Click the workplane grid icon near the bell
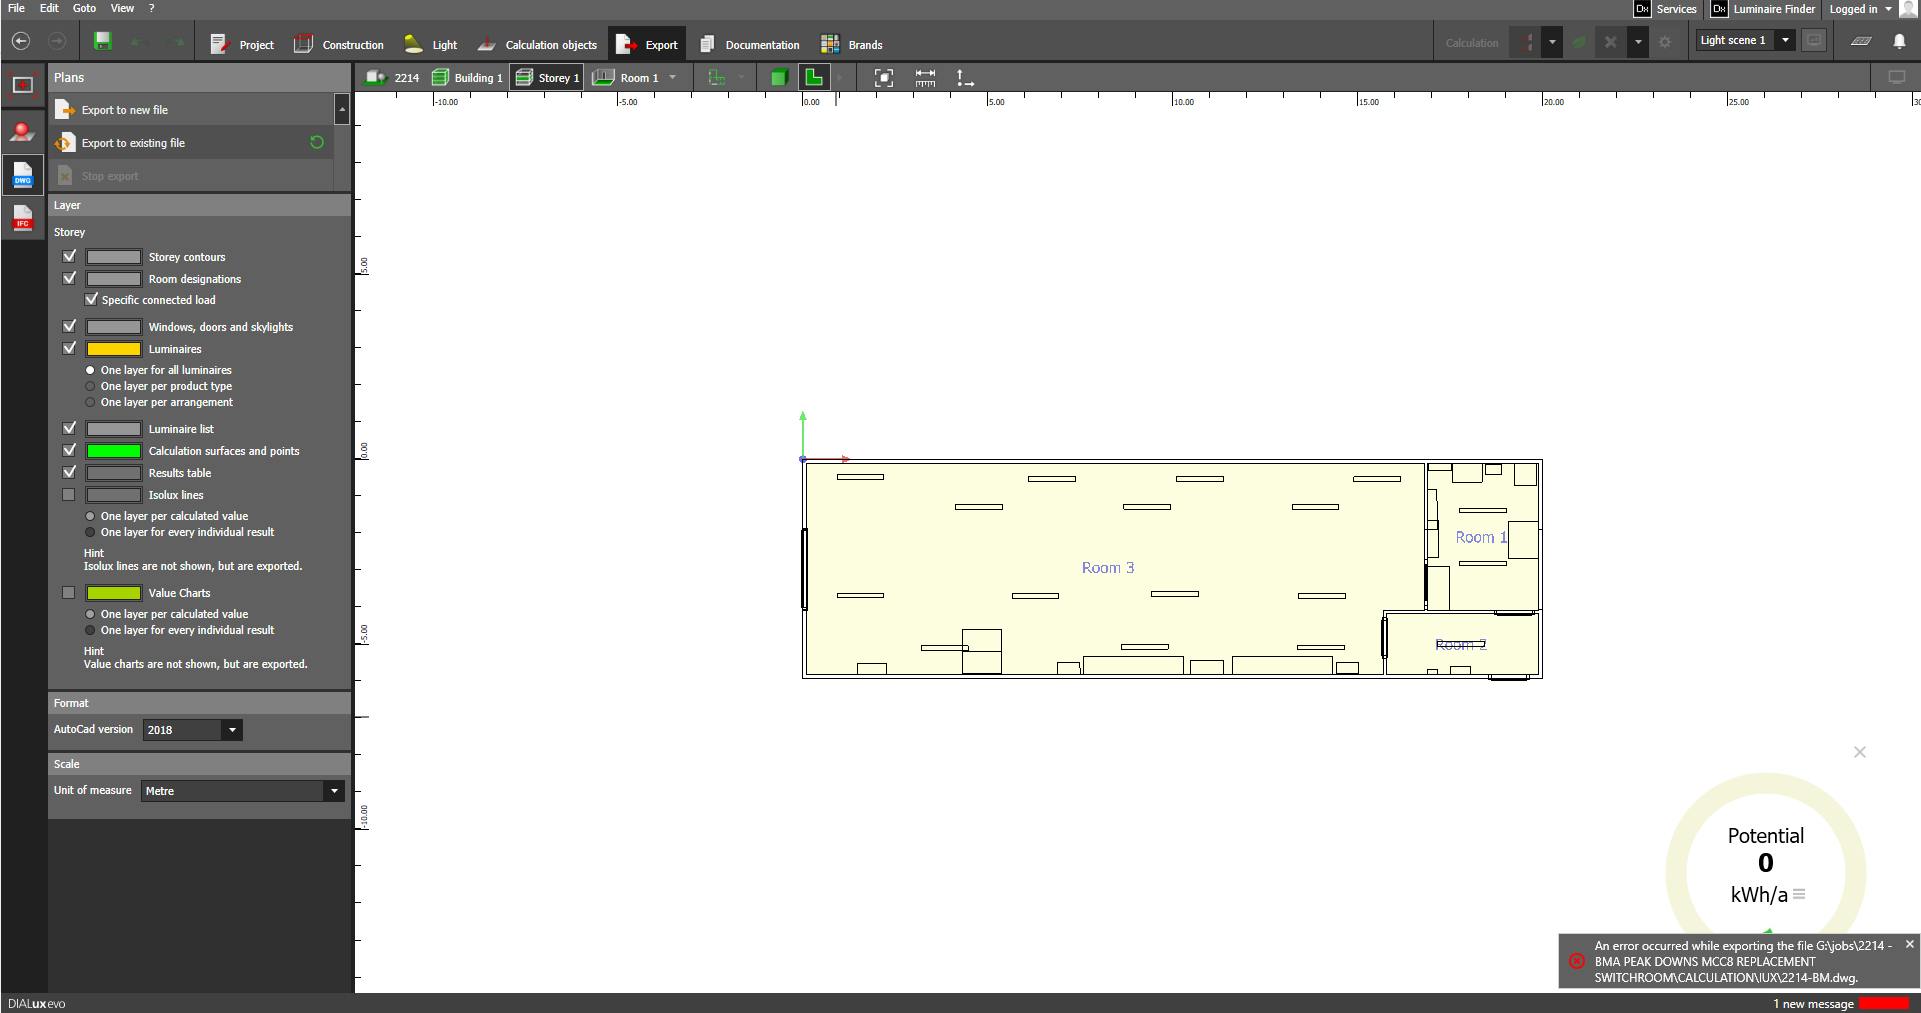Viewport: 1921px width, 1013px height. click(1861, 42)
